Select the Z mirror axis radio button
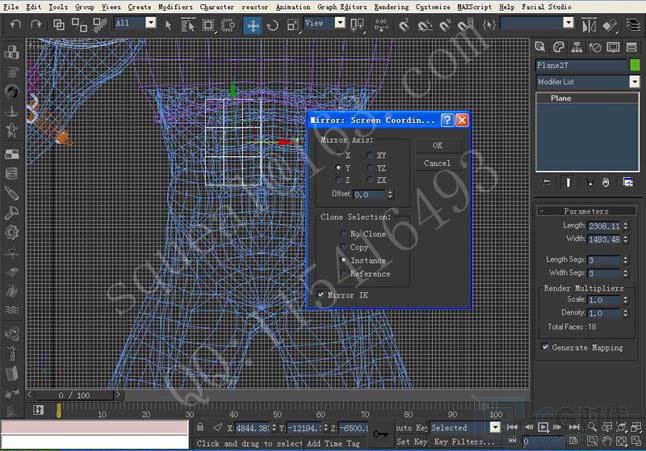Screen dimensions: 646x451 point(339,180)
